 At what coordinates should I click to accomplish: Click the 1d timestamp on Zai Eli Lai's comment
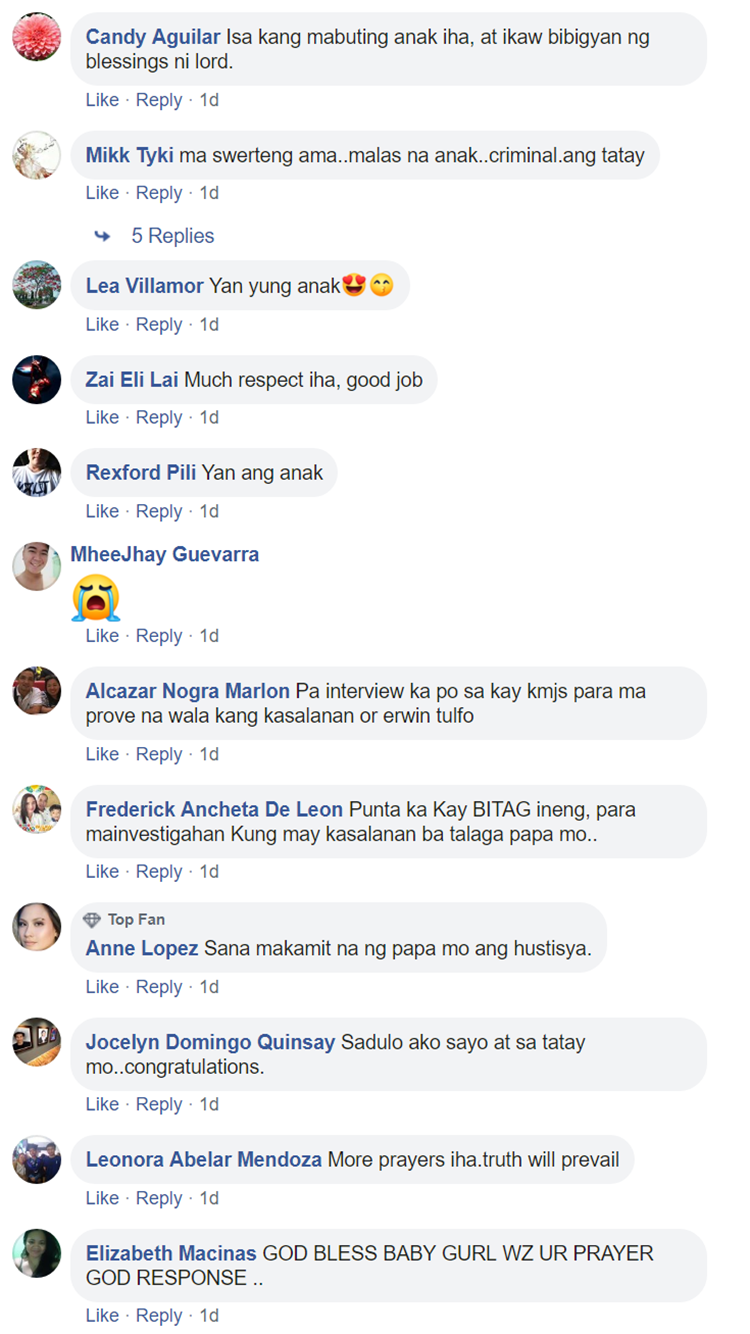pyautogui.click(x=209, y=418)
